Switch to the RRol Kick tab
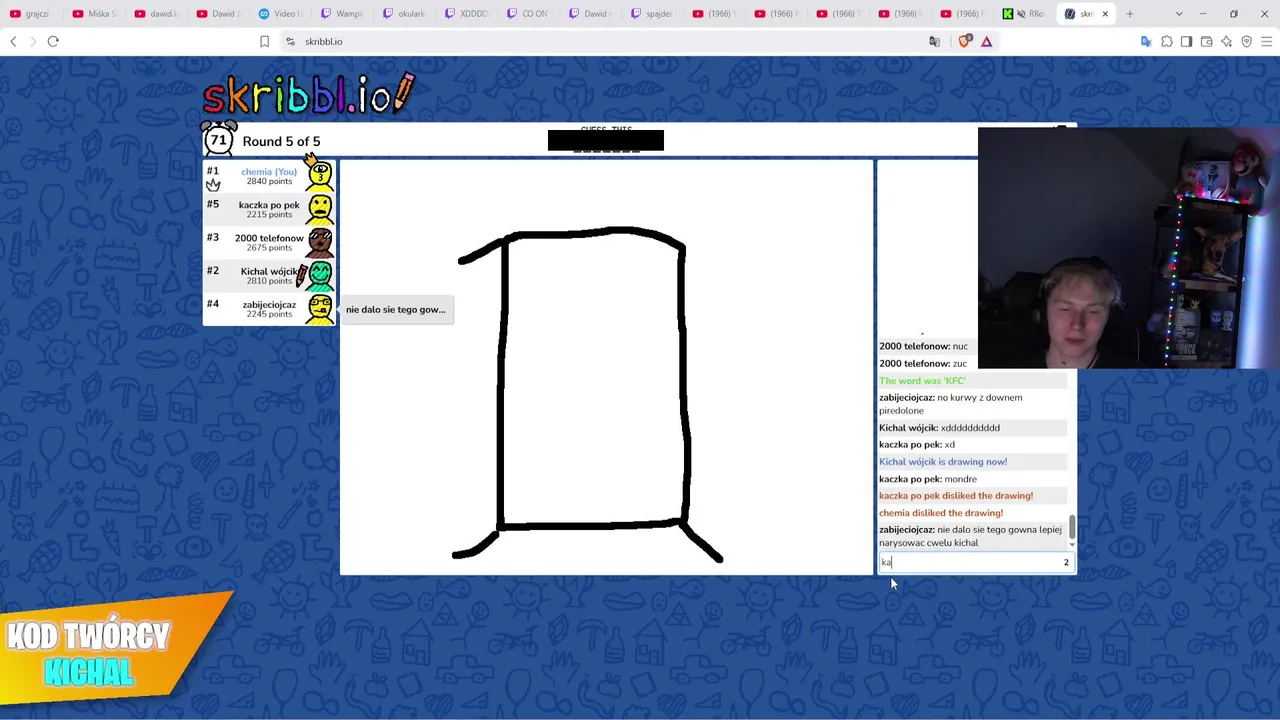The height and width of the screenshot is (720, 1280). 1023,14
